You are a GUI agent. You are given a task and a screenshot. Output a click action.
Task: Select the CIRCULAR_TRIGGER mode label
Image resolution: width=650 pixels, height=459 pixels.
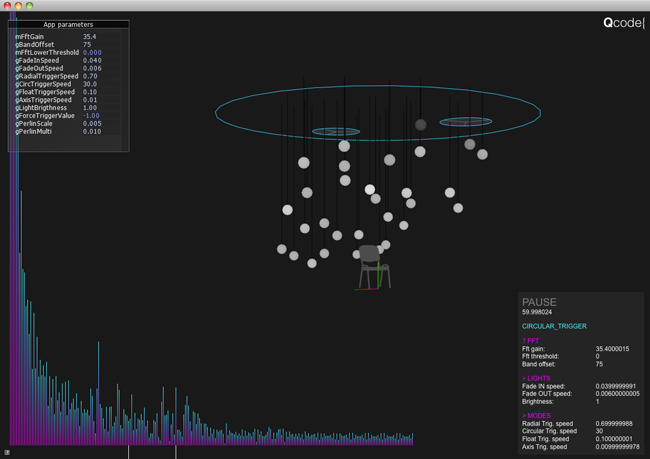554,326
